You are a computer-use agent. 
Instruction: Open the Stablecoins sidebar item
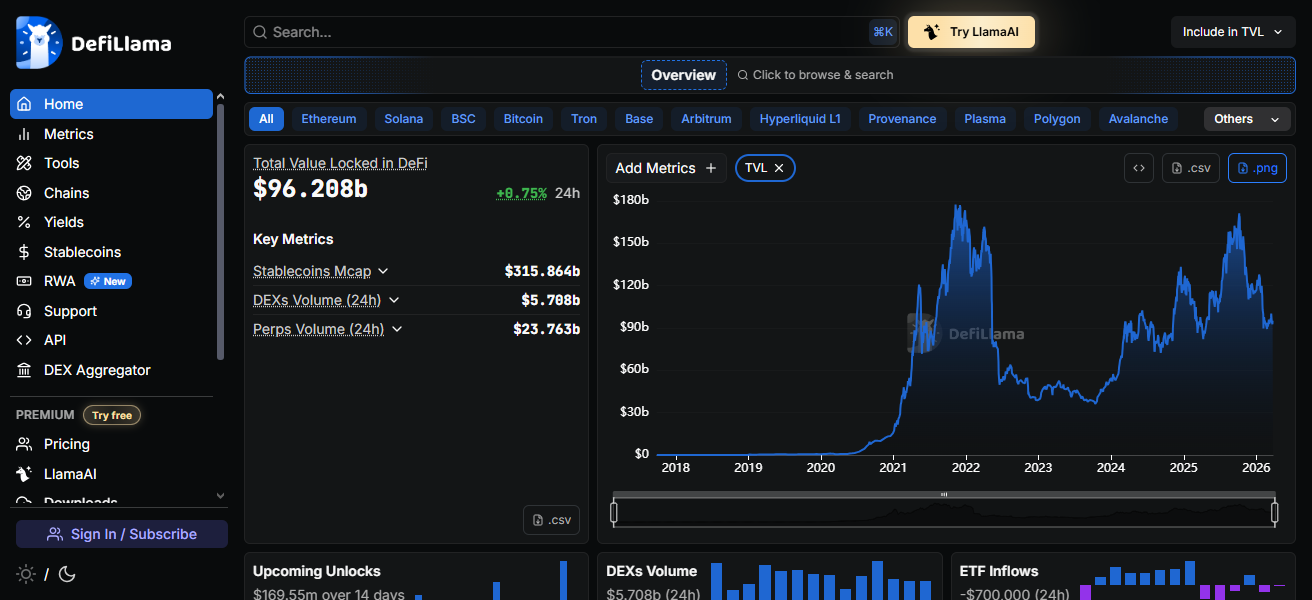[82, 252]
